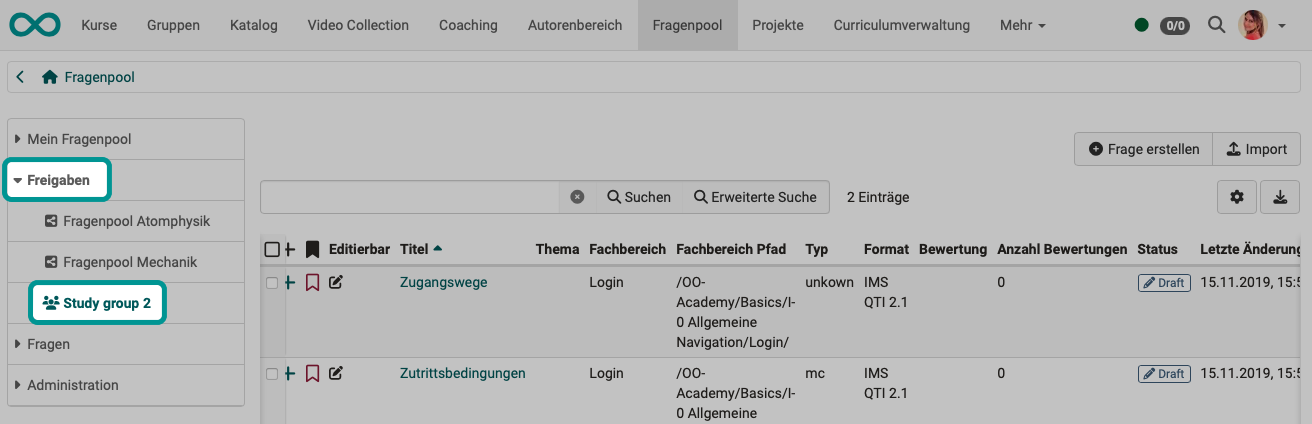Switch to the Autorenbereich tab
The height and width of the screenshot is (424, 1312).
click(575, 25)
